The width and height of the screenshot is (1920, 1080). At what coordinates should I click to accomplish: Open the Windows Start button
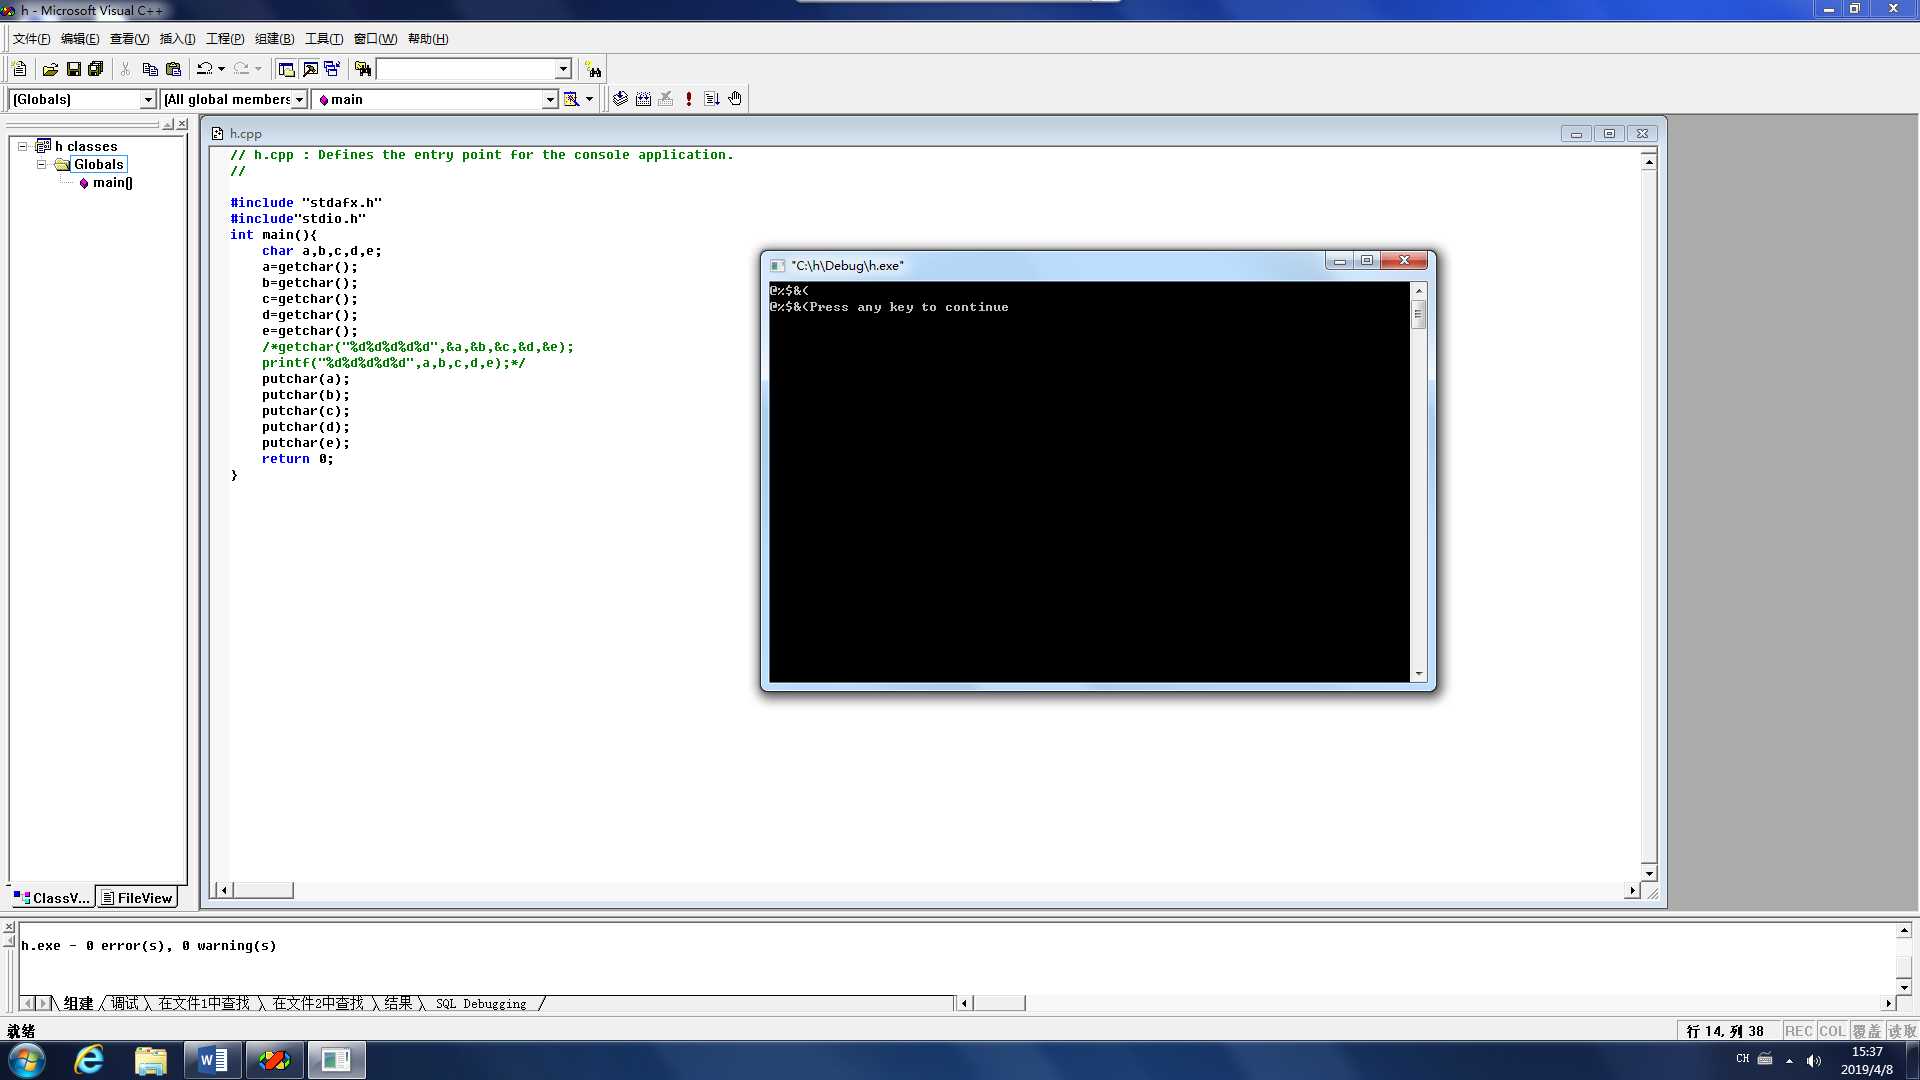27,1060
